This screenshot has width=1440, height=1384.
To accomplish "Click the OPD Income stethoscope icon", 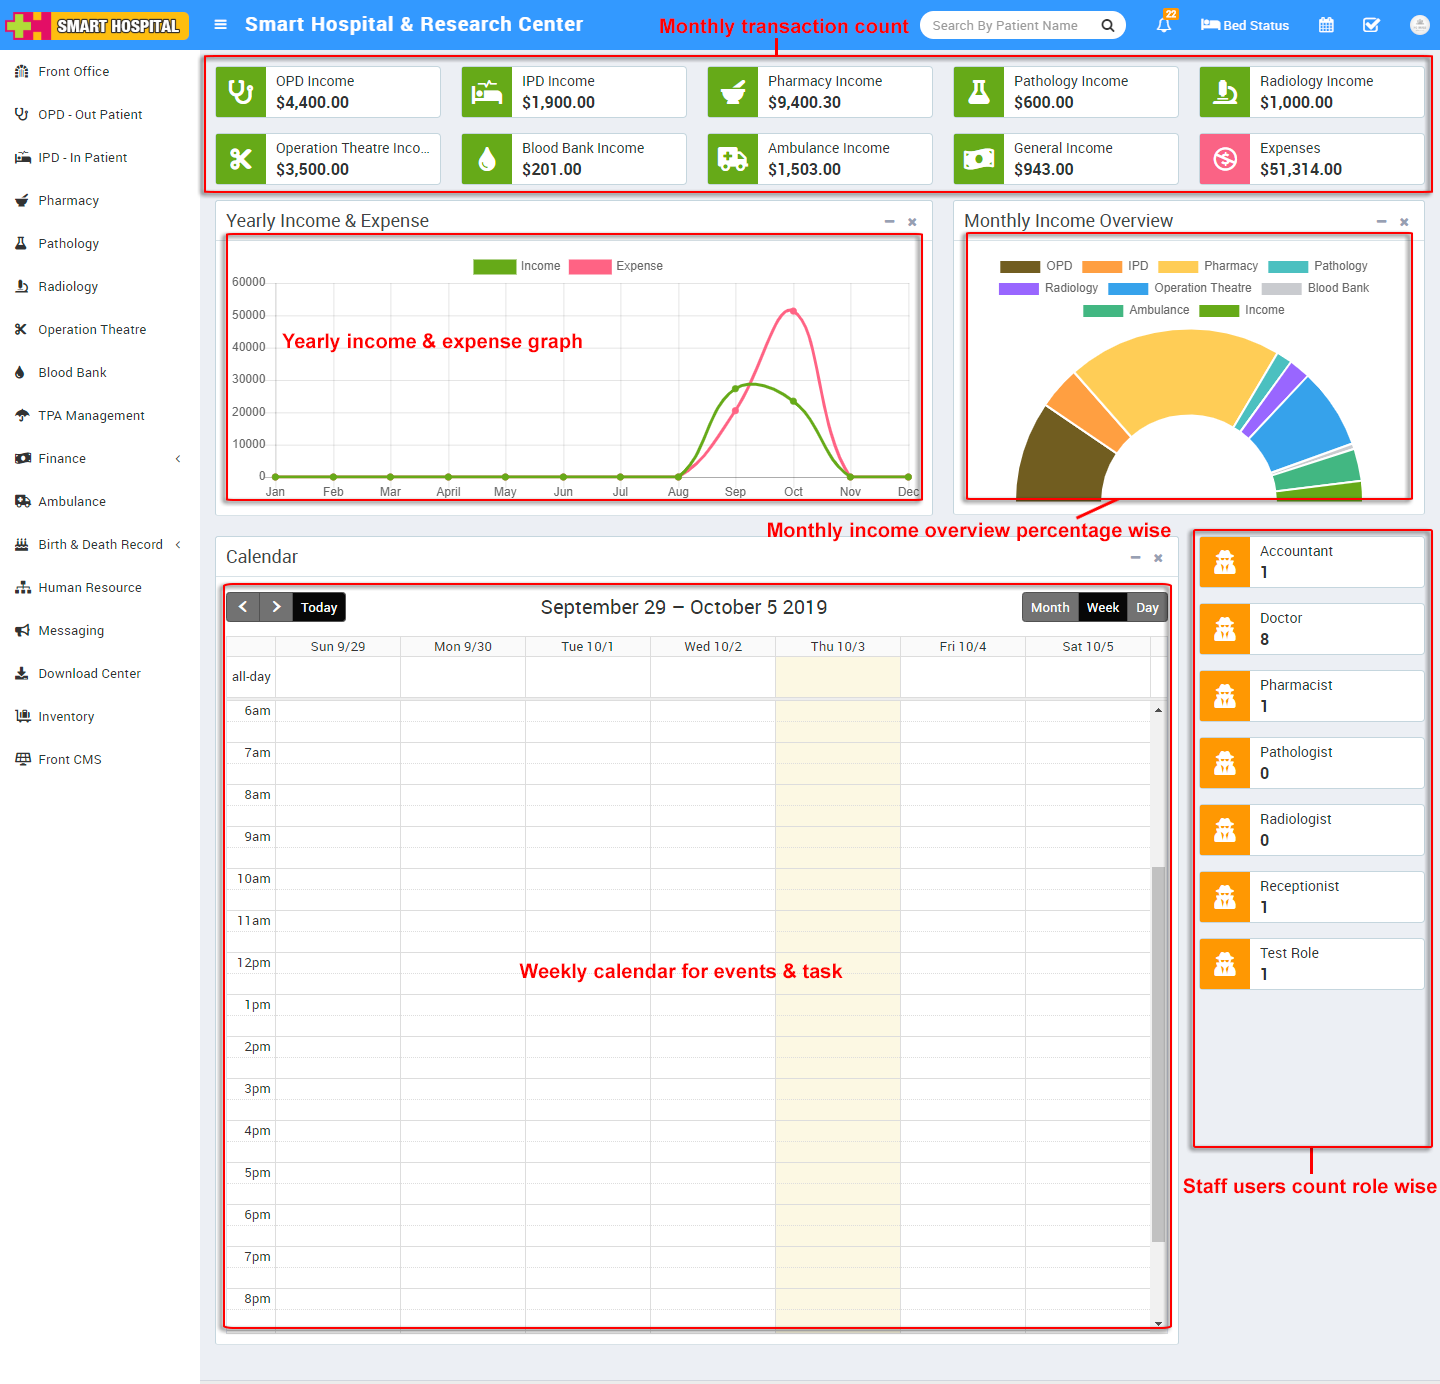I will [241, 92].
